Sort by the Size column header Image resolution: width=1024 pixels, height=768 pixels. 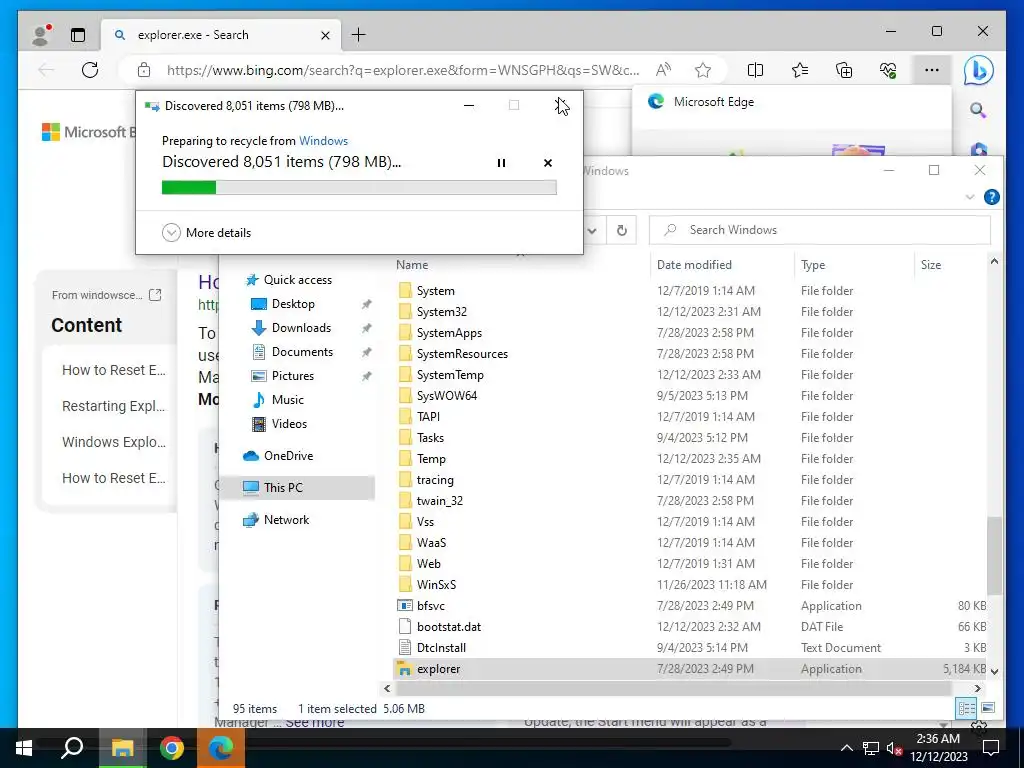click(931, 264)
